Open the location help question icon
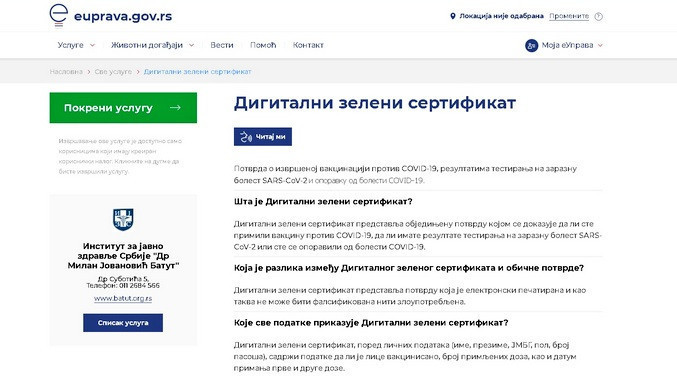Screen dimensions: 677x381 pos(598,16)
